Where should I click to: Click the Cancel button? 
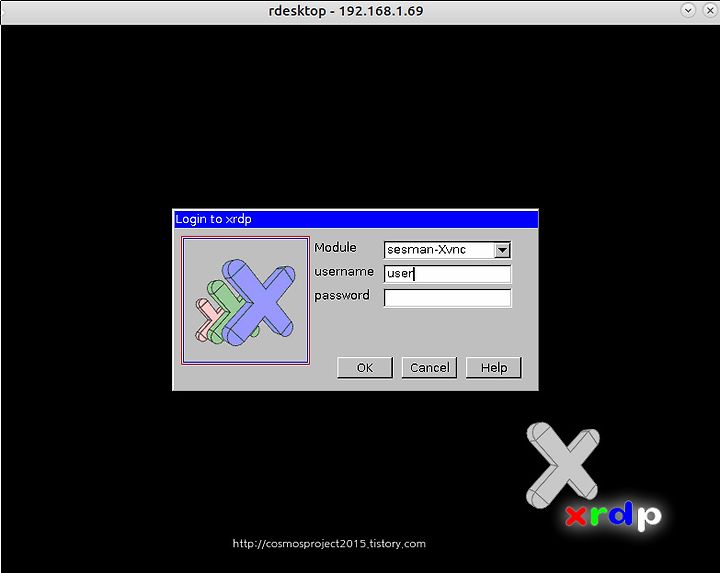tap(429, 368)
